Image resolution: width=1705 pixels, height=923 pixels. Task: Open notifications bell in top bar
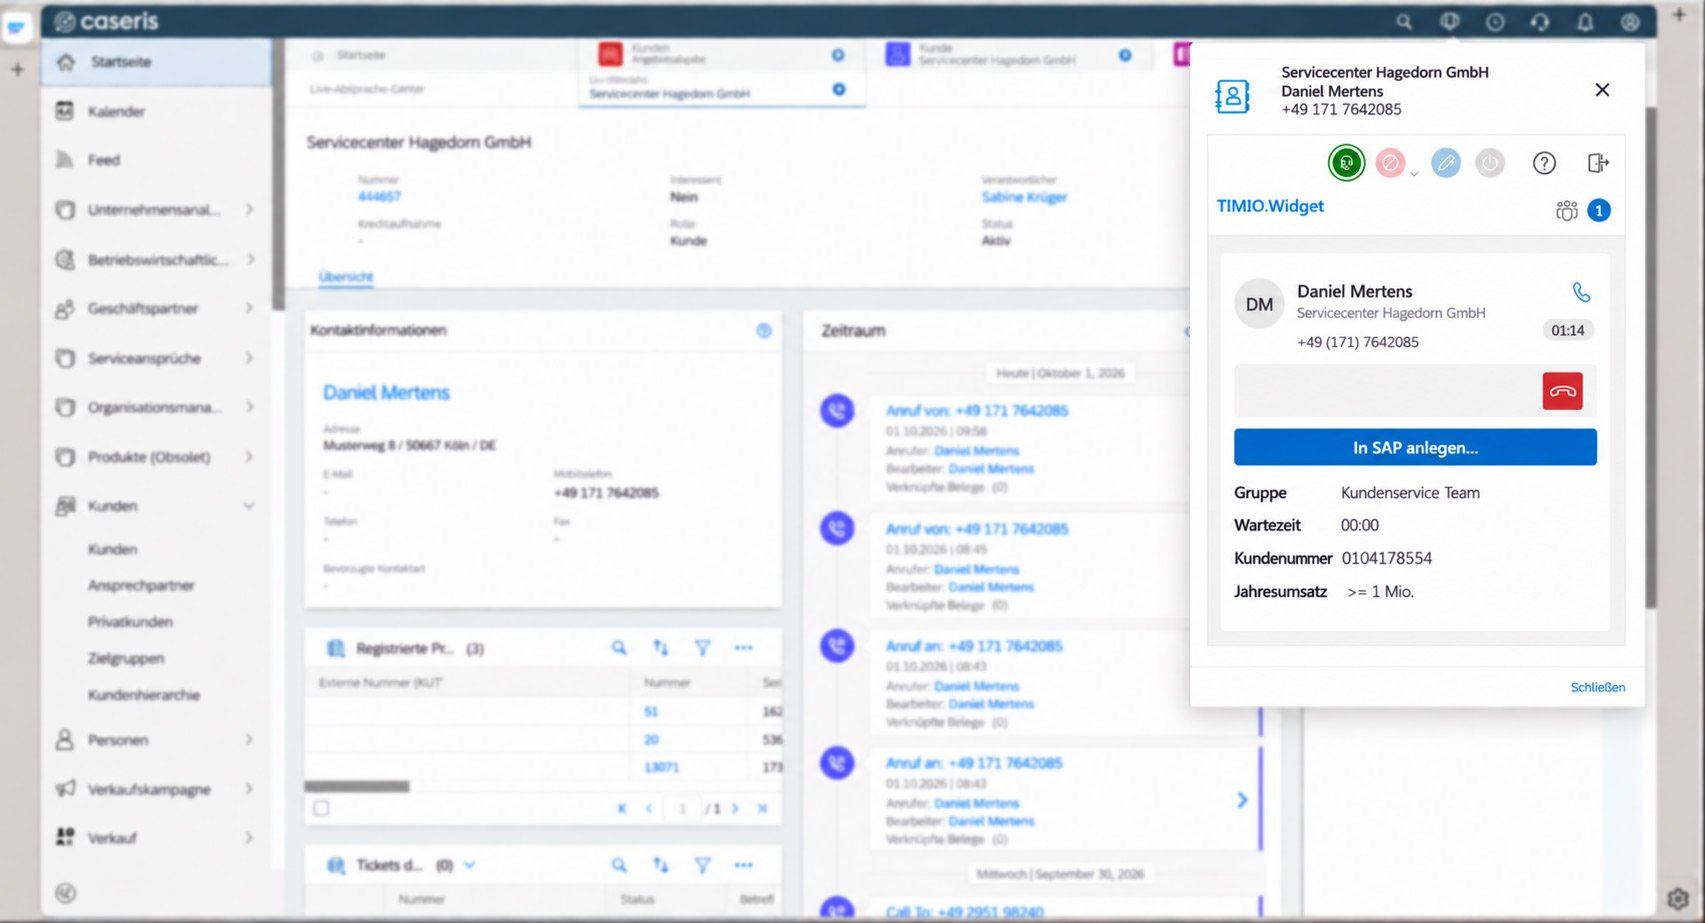click(x=1585, y=21)
